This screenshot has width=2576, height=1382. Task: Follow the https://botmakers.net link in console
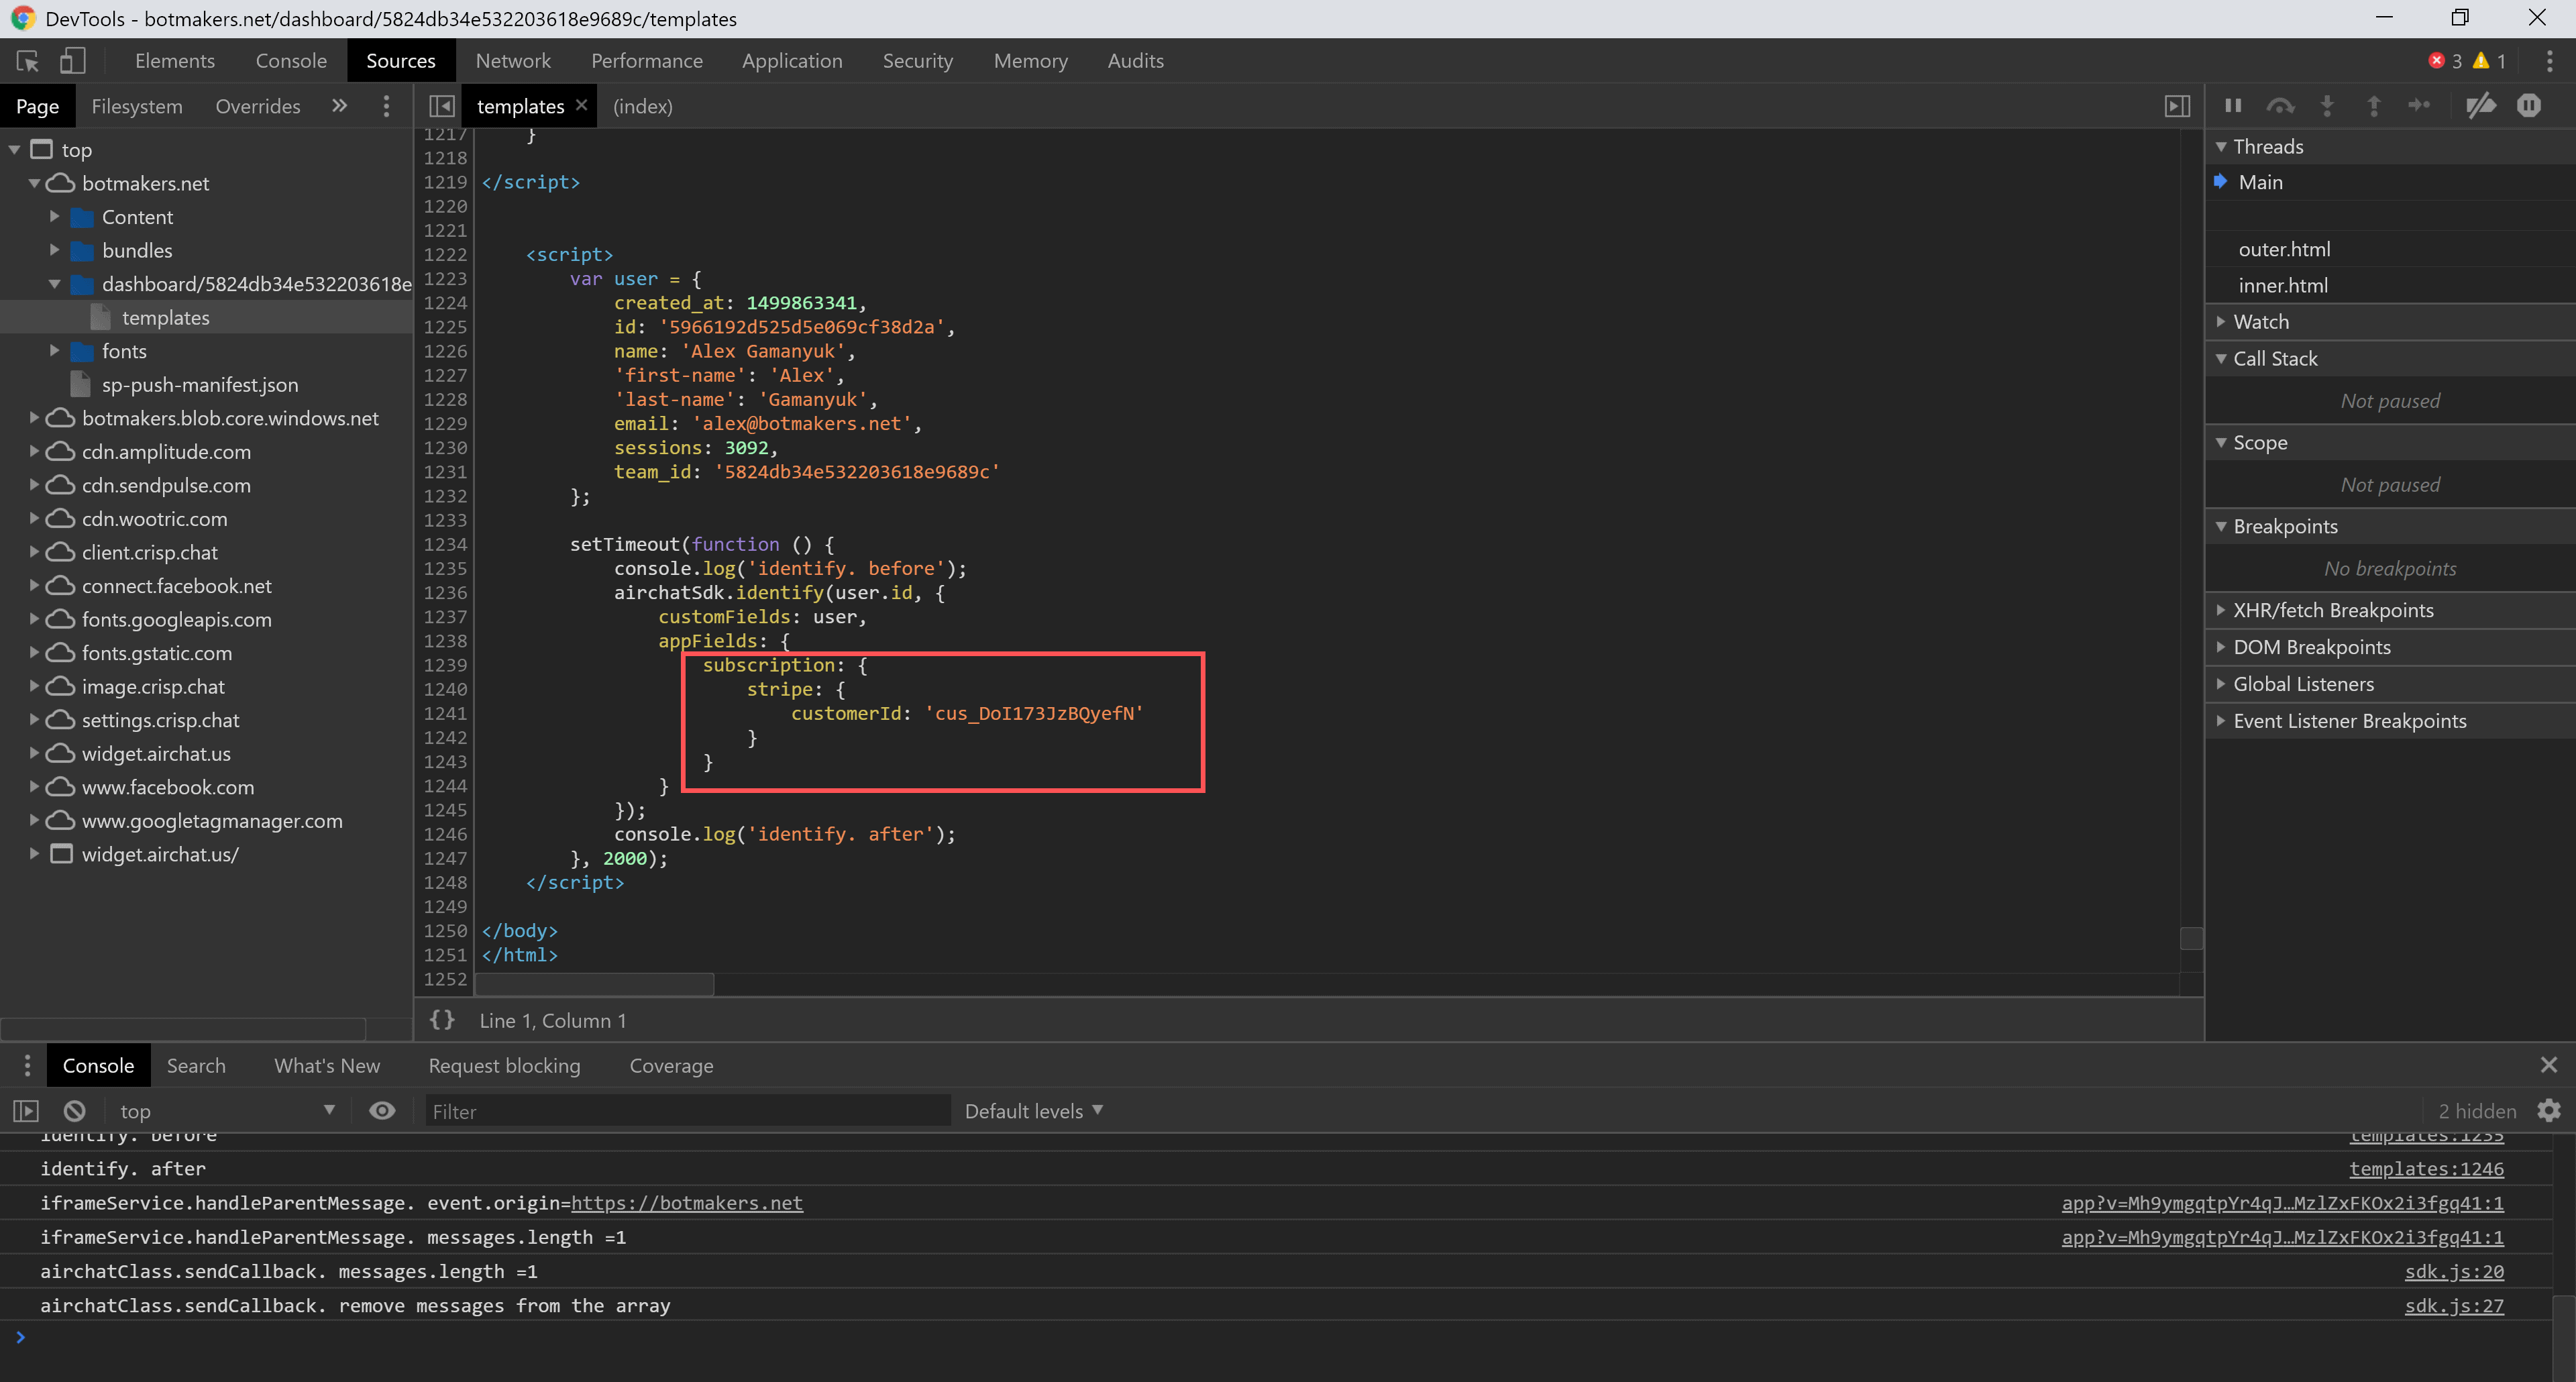click(x=687, y=1203)
